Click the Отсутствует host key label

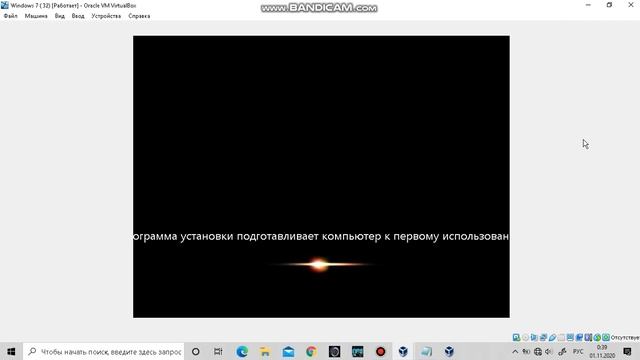625,338
